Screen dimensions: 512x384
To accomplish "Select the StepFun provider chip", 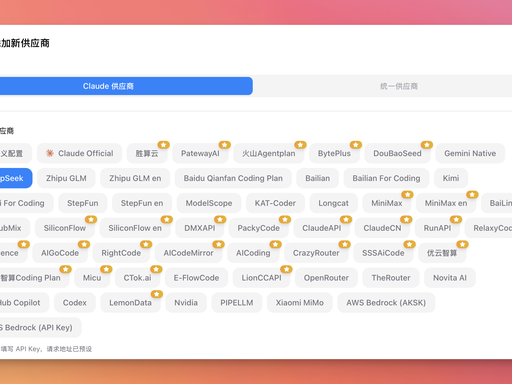I will tap(83, 203).
